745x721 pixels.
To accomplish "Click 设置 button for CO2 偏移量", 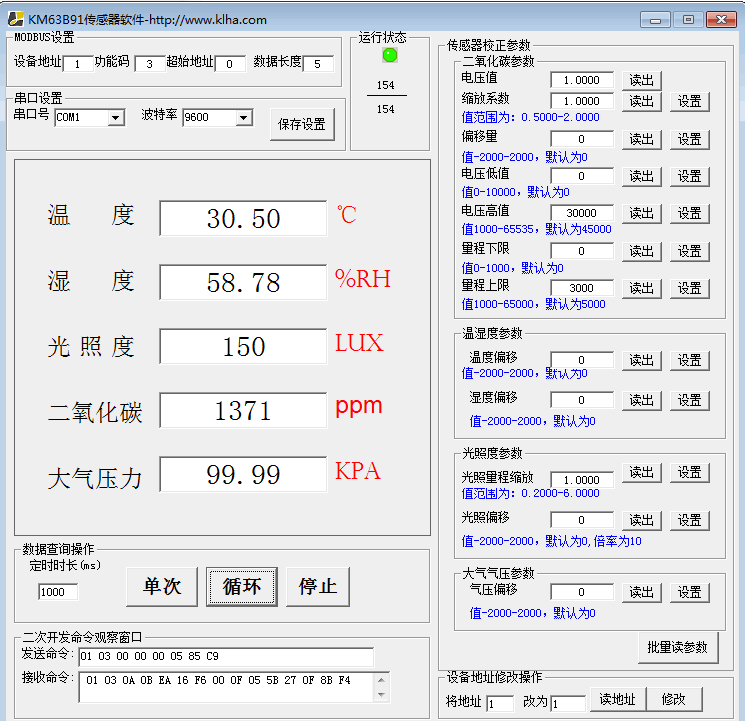I will pos(690,139).
